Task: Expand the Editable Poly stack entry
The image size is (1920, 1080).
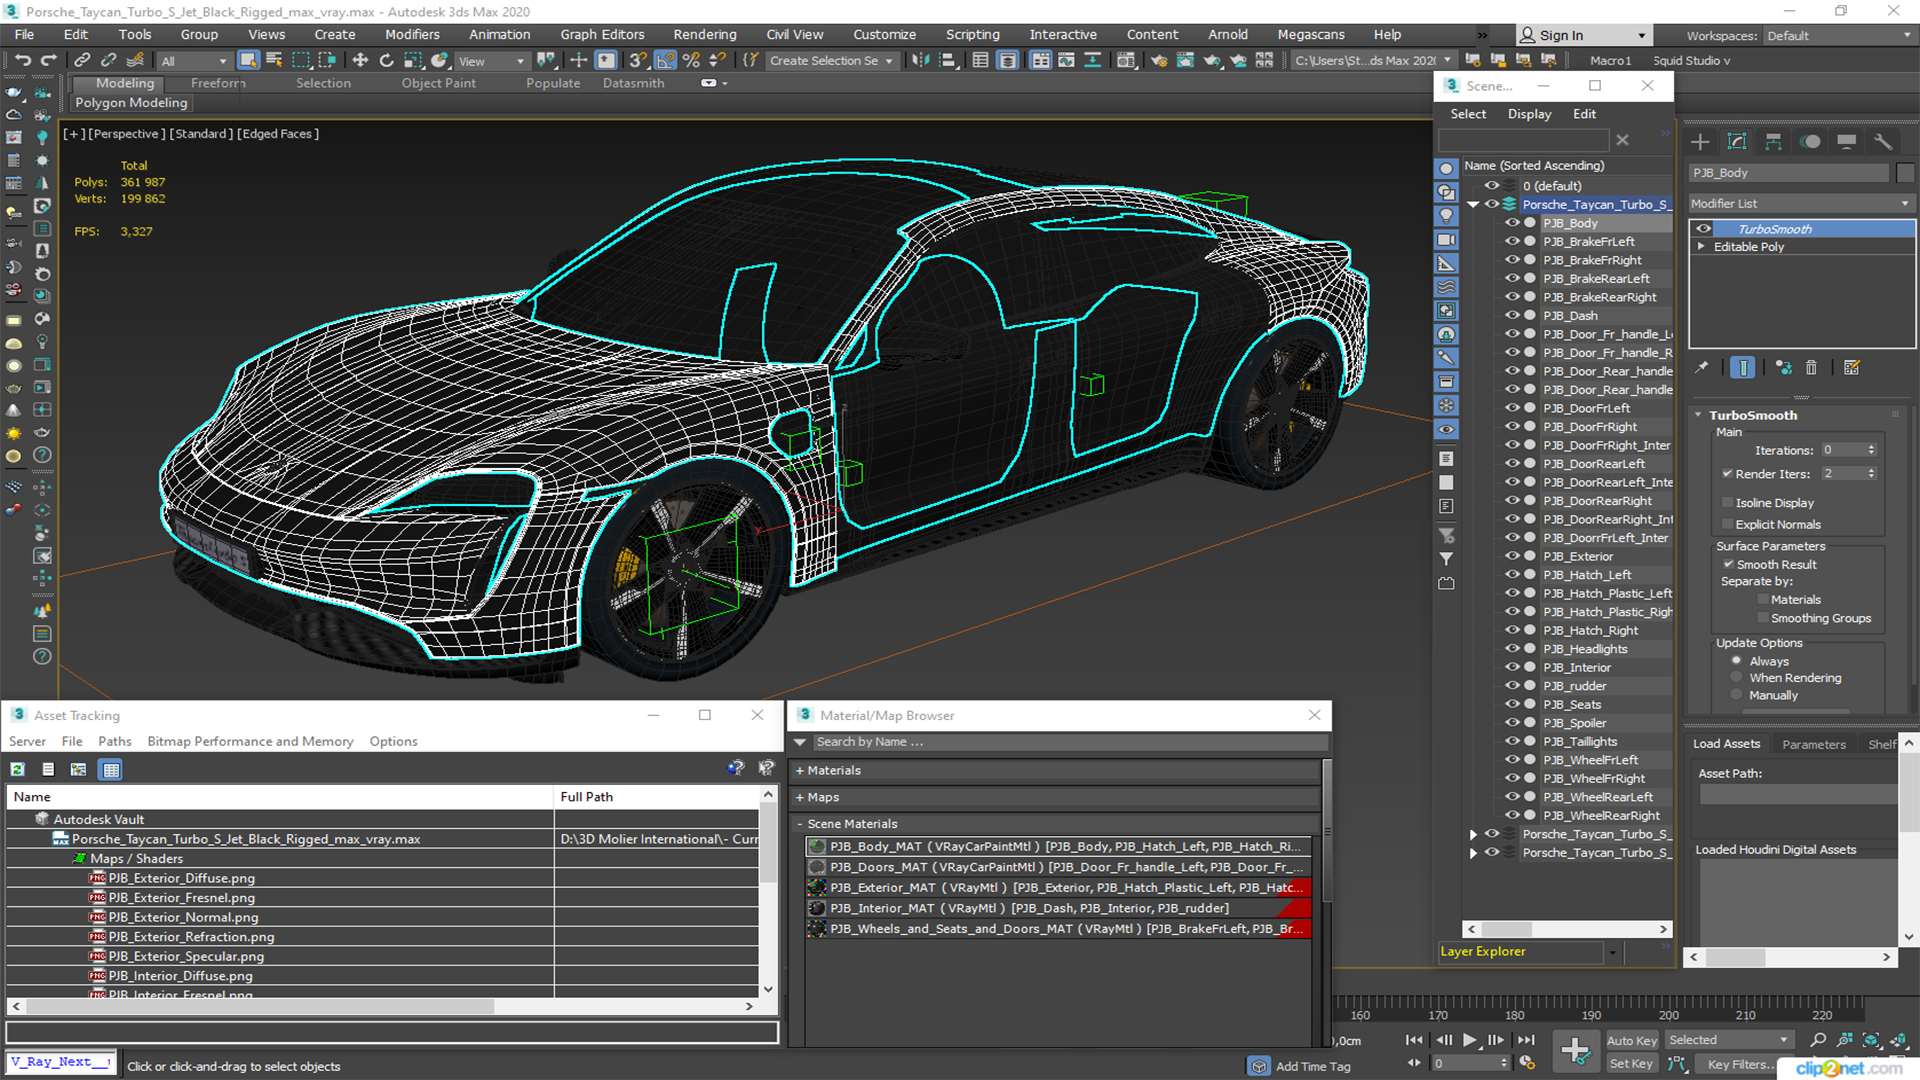Action: (1701, 246)
